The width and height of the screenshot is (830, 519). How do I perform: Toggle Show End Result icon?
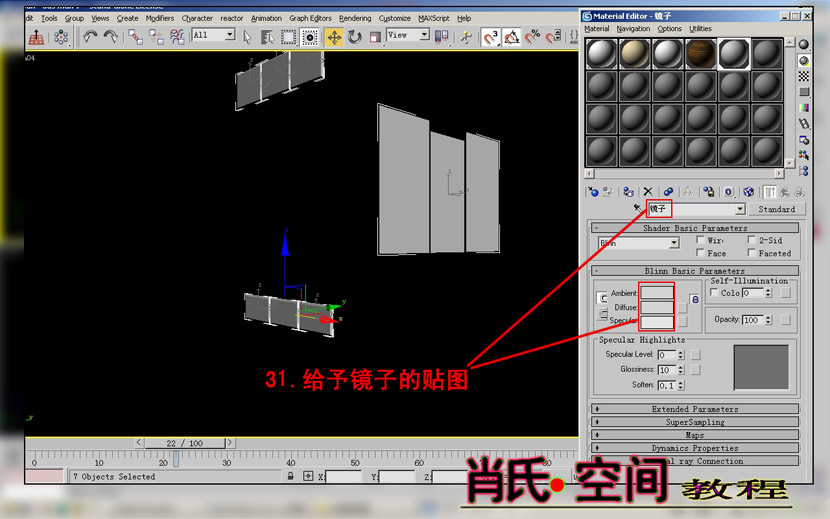tap(770, 192)
